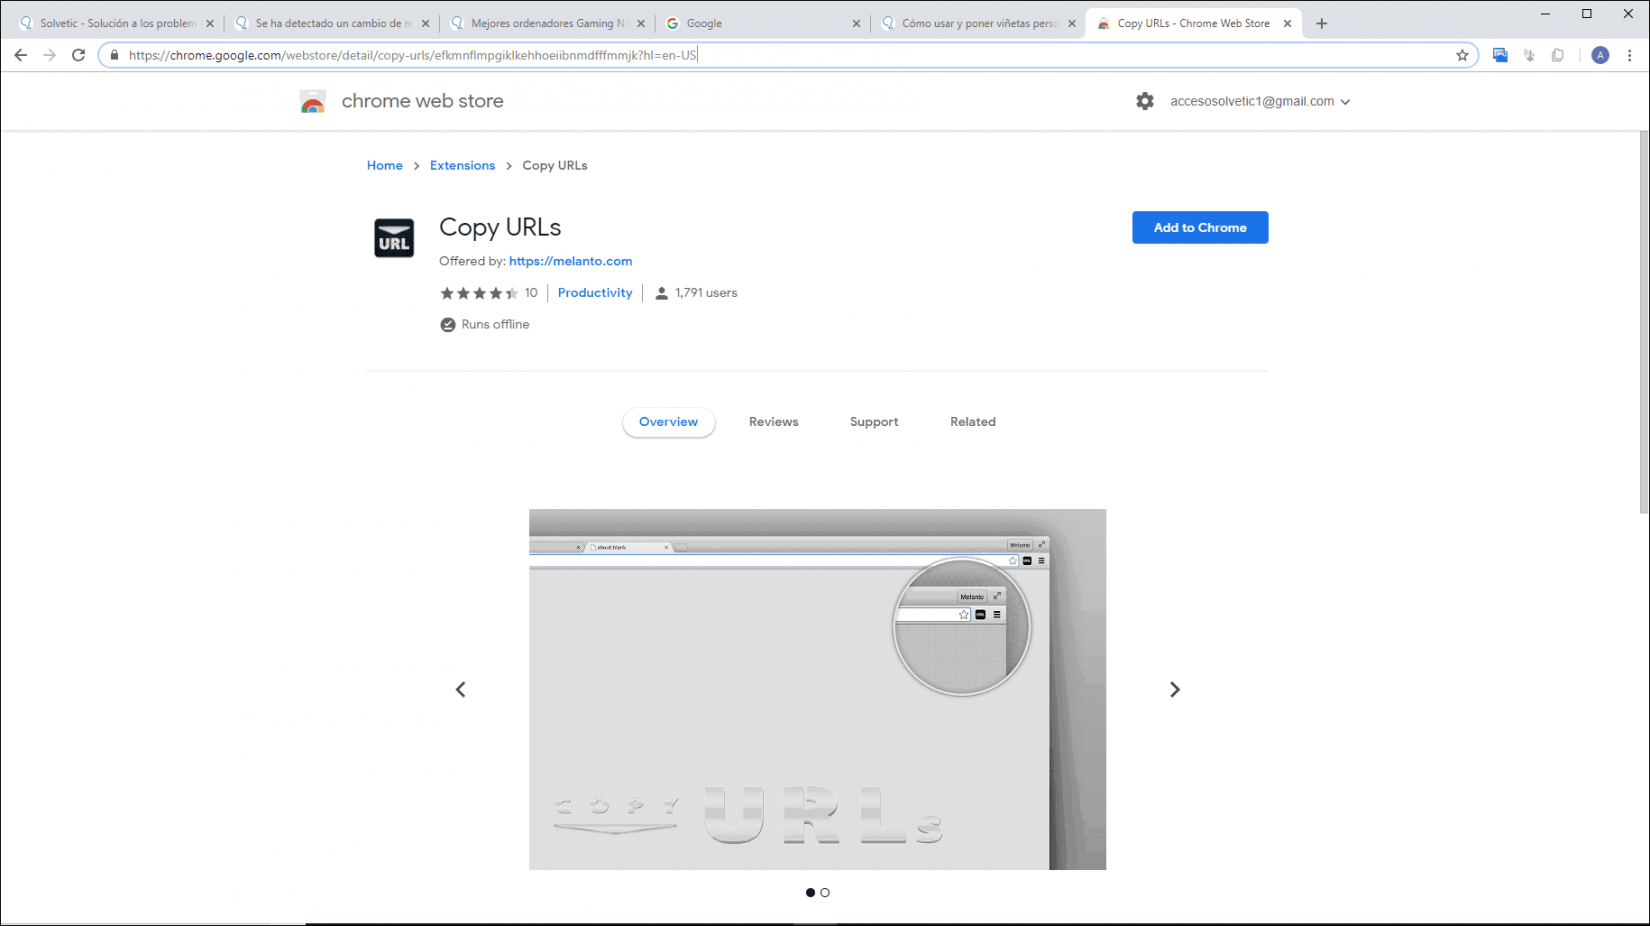Click the star rating of the extension

[479, 293]
